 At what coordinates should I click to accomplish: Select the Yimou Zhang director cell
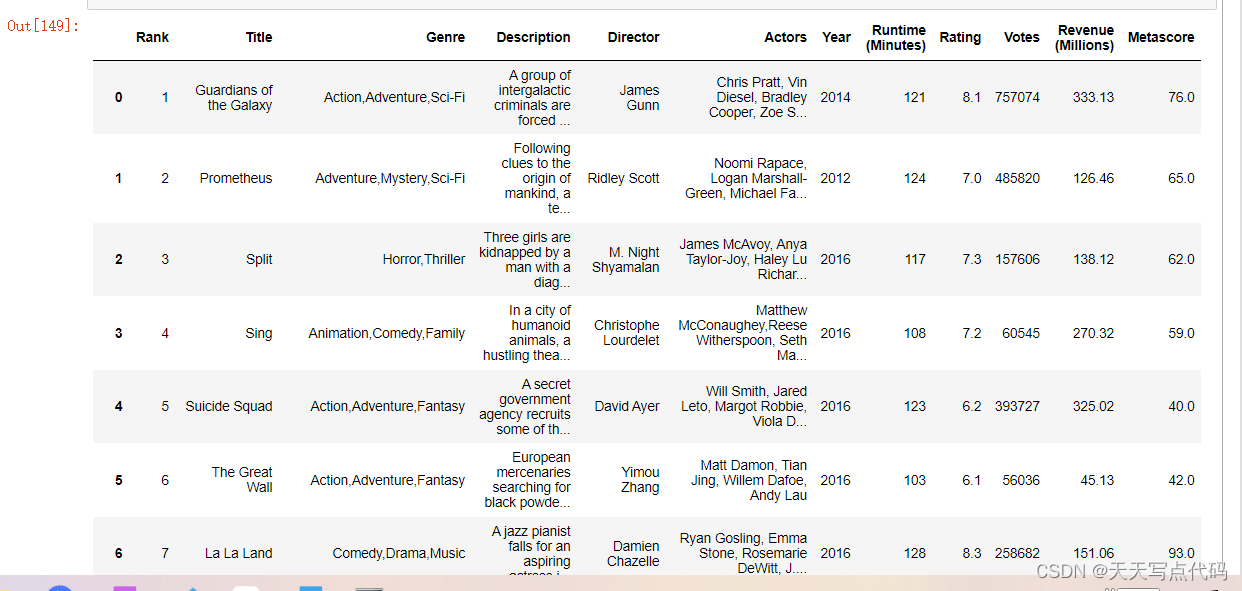pos(640,480)
